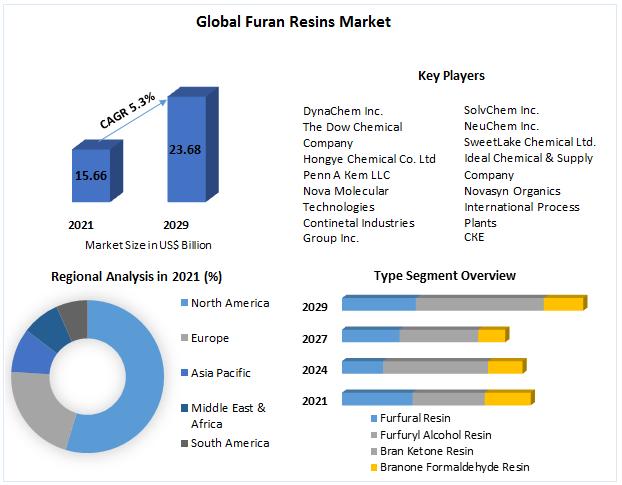Click the Furfural Resin legend swatch

[374, 418]
